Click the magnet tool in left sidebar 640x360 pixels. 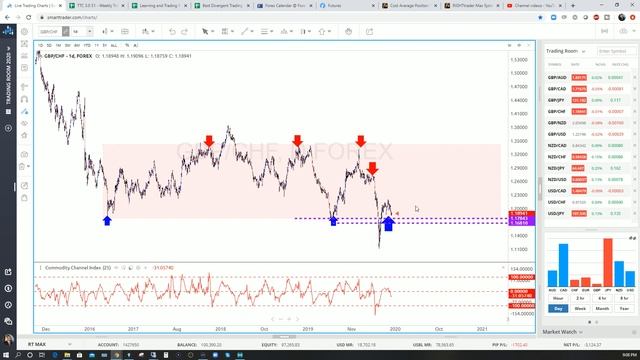coord(24,99)
